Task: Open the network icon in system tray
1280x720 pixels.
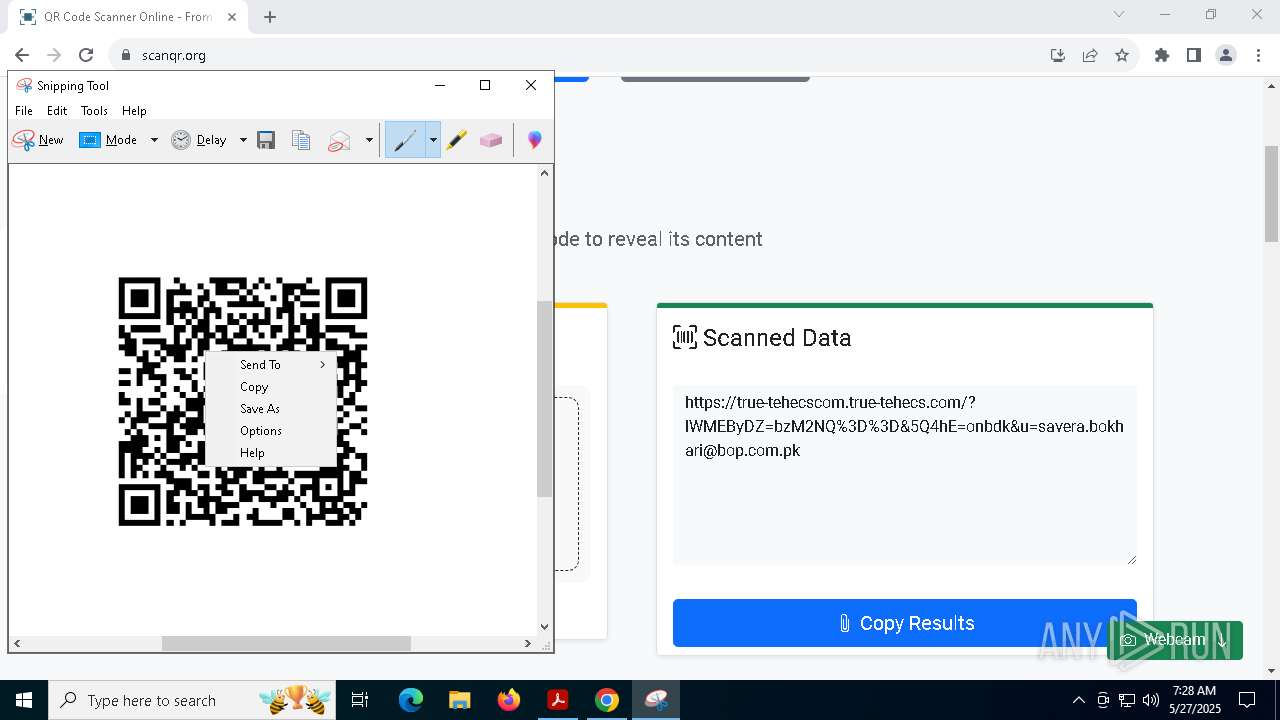Action: coord(1127,700)
